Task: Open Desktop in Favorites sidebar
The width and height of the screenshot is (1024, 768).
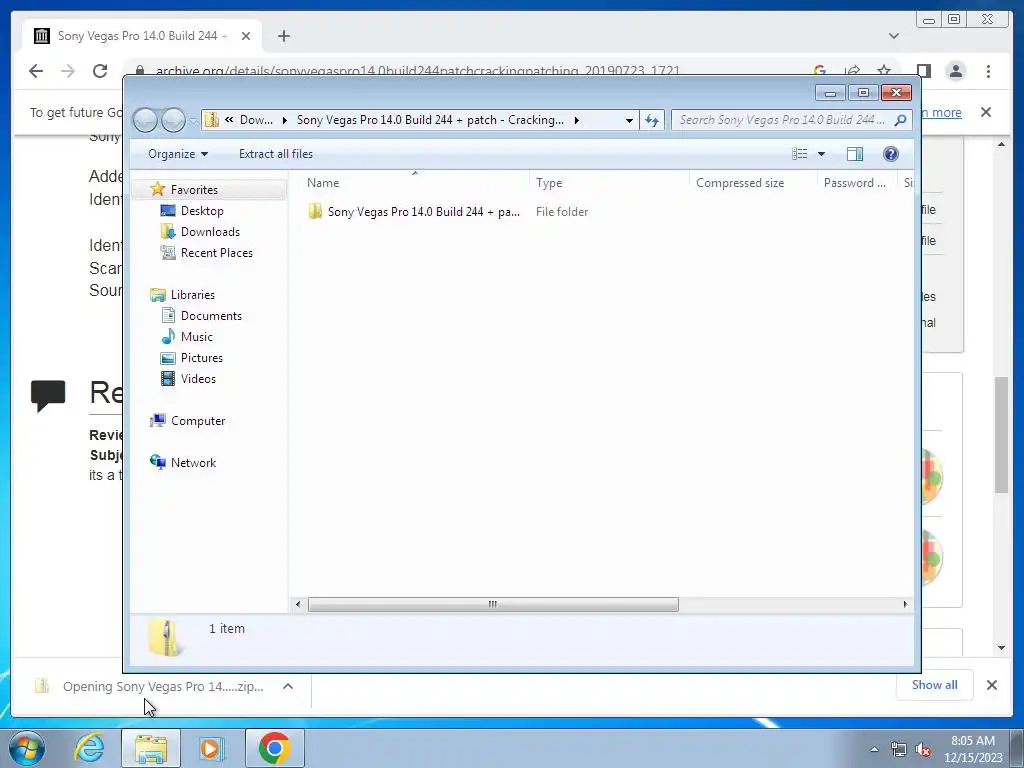Action: click(202, 211)
